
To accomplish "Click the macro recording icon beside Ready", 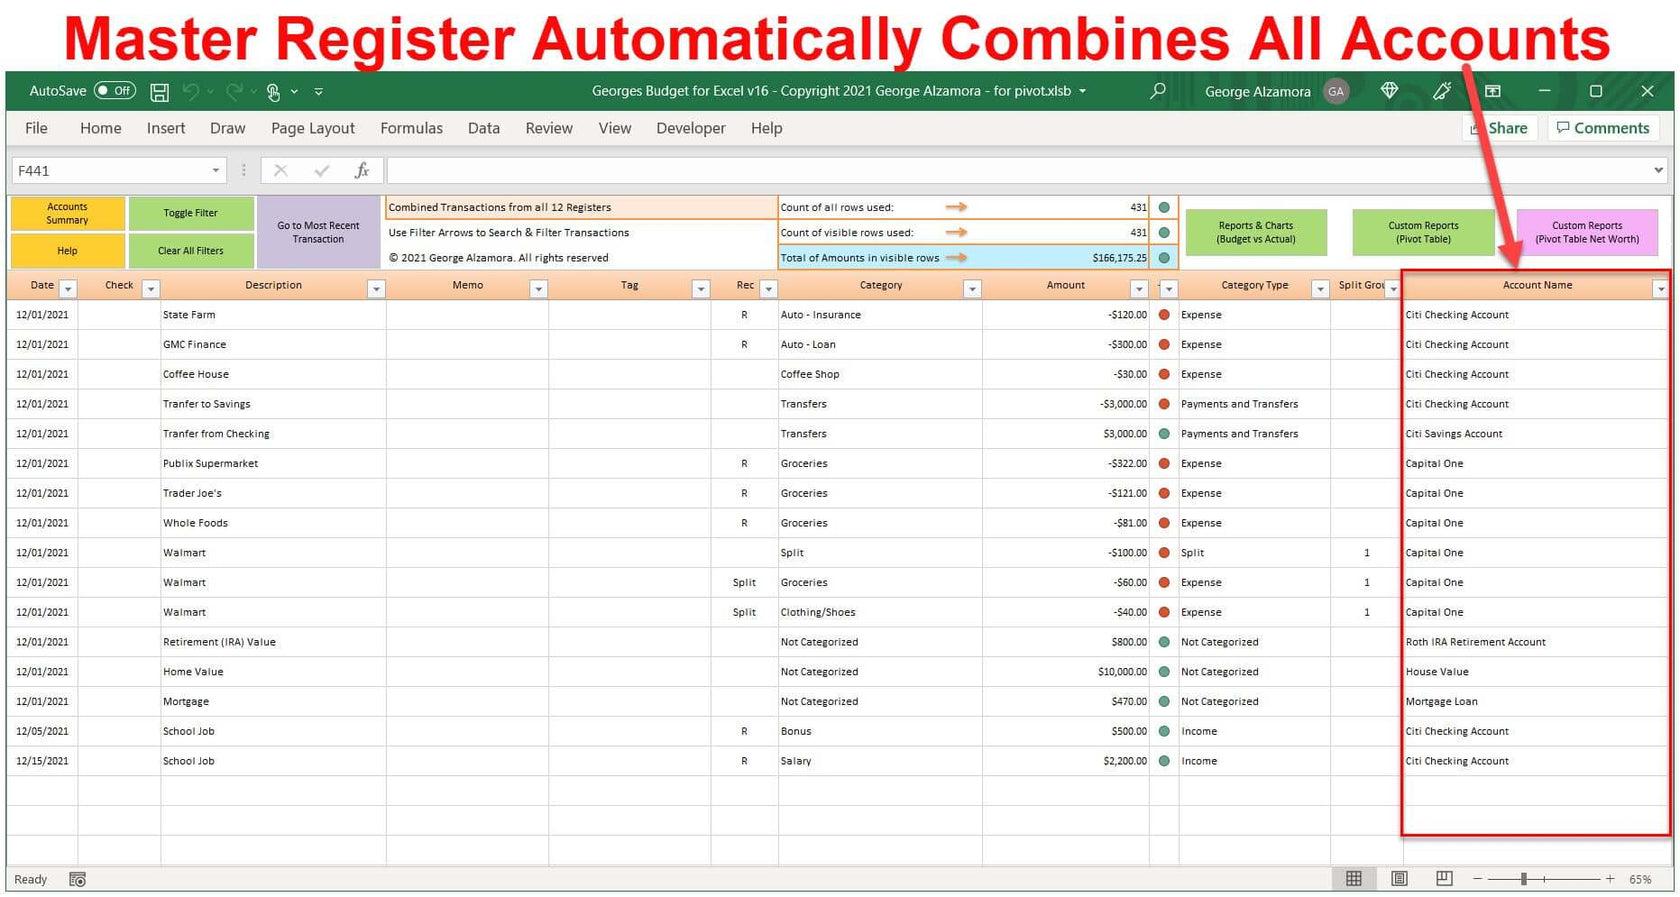I will point(77,880).
